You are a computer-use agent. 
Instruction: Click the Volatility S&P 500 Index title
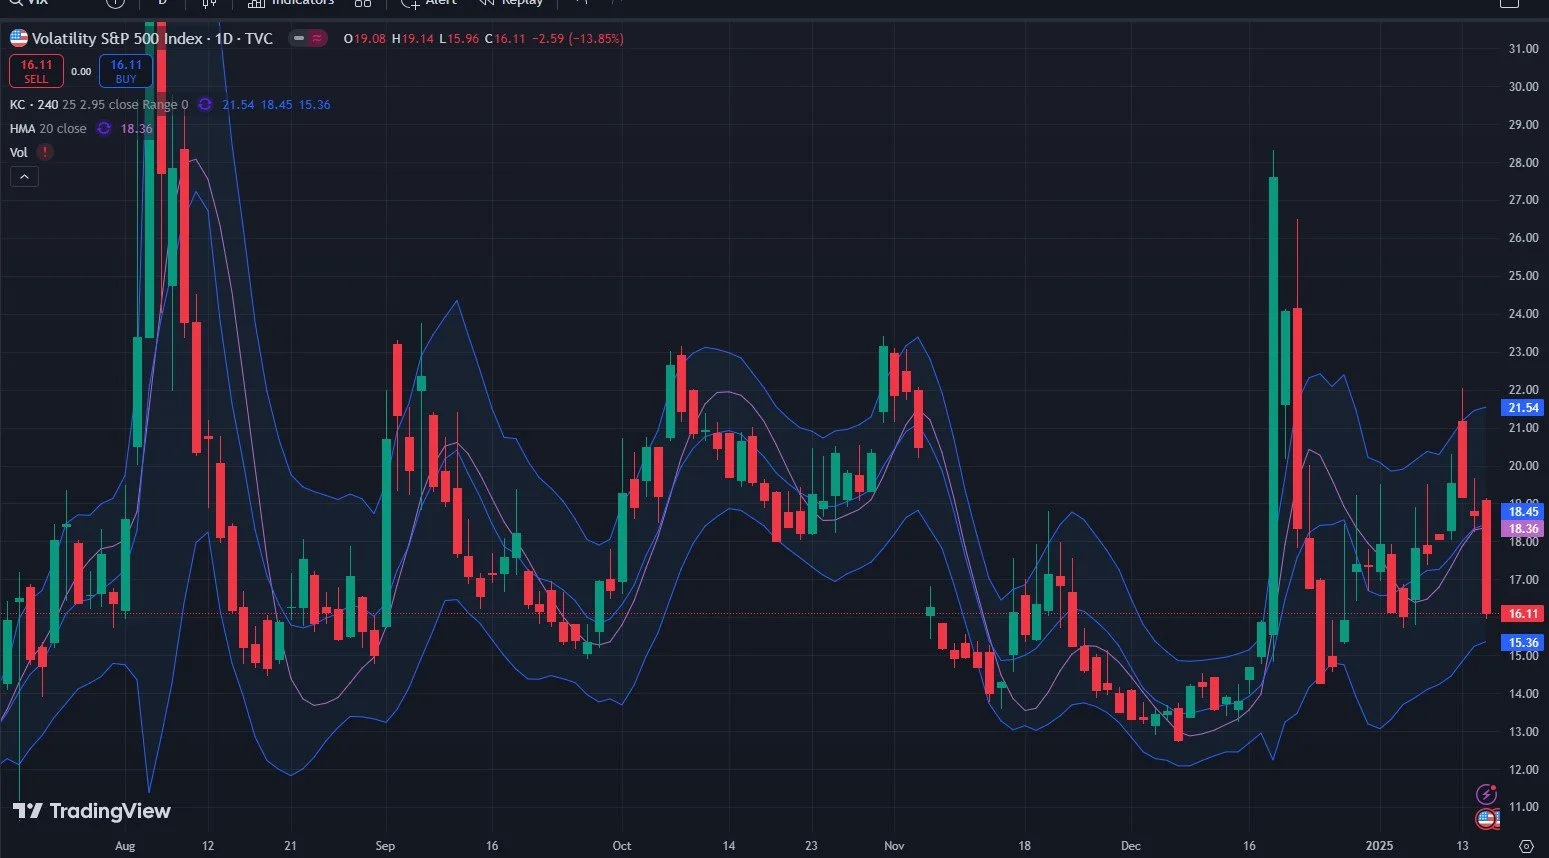(117, 38)
